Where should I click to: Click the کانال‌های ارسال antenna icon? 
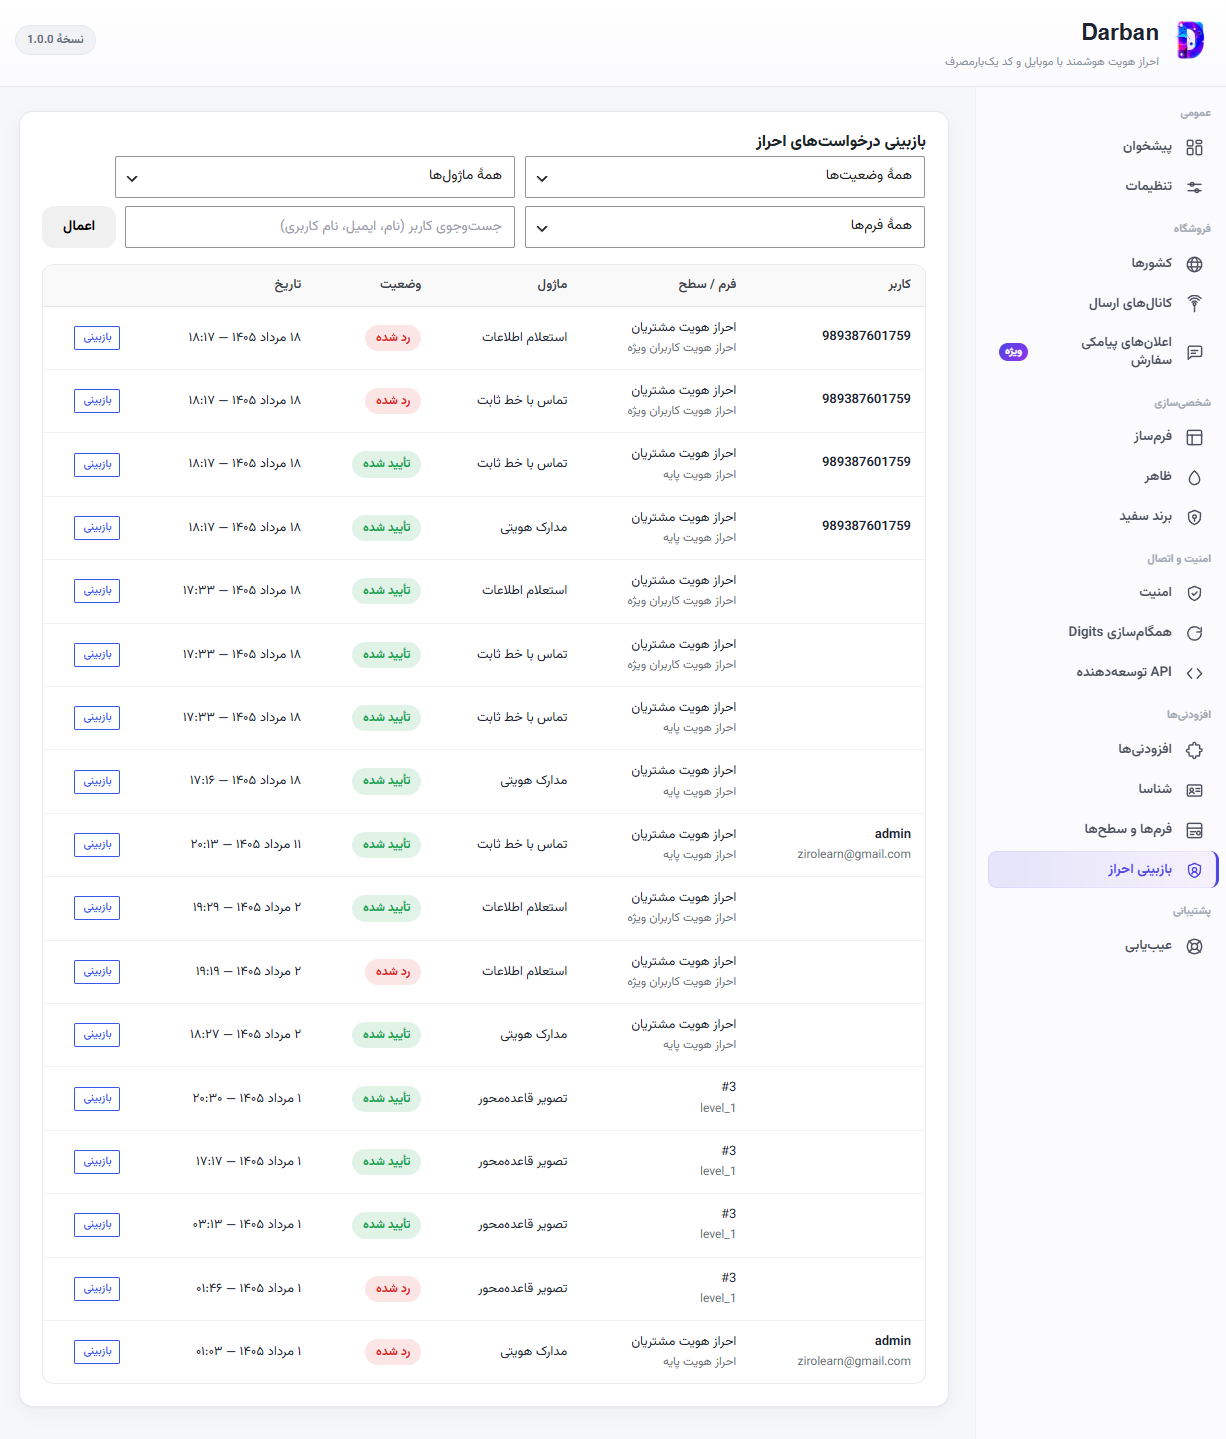point(1194,304)
